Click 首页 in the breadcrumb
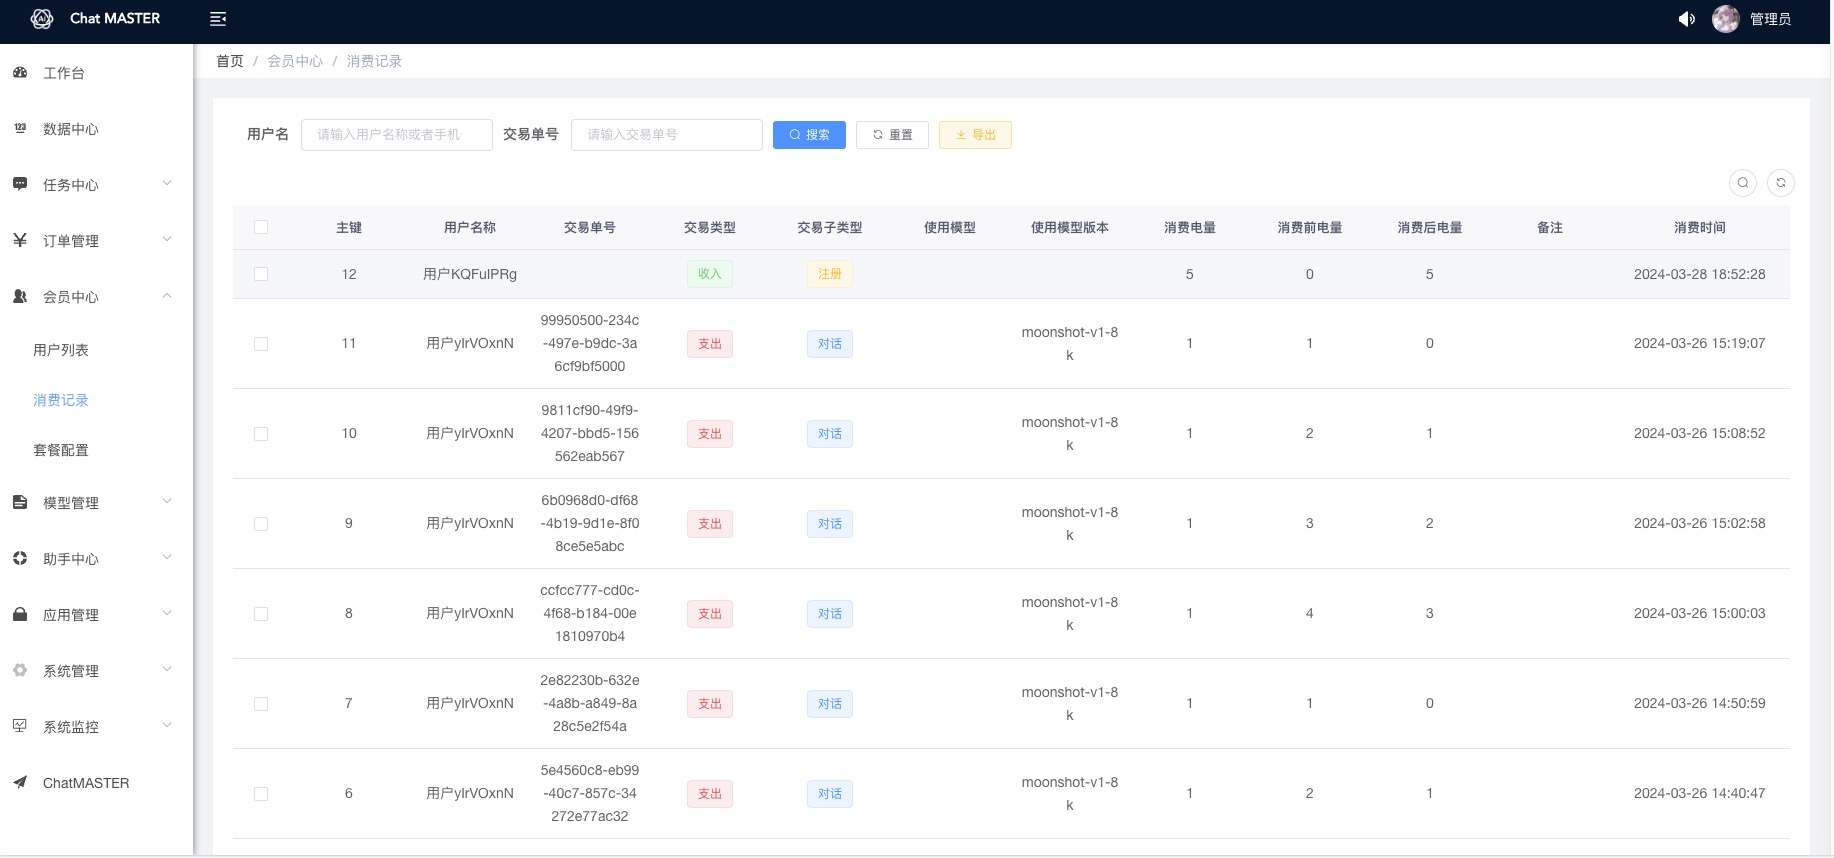 [230, 61]
